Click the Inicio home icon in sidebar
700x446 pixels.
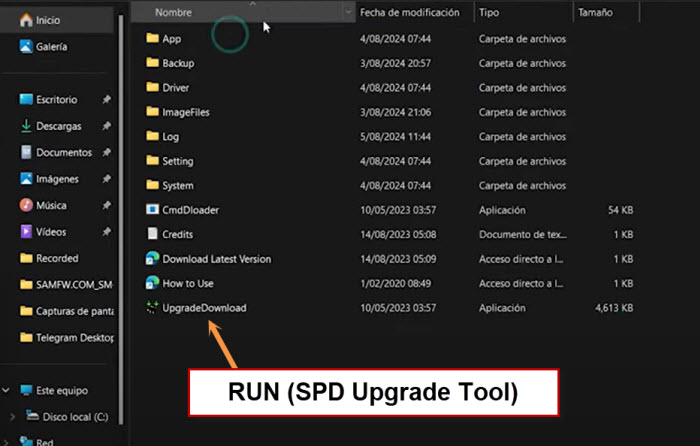pyautogui.click(x=26, y=20)
